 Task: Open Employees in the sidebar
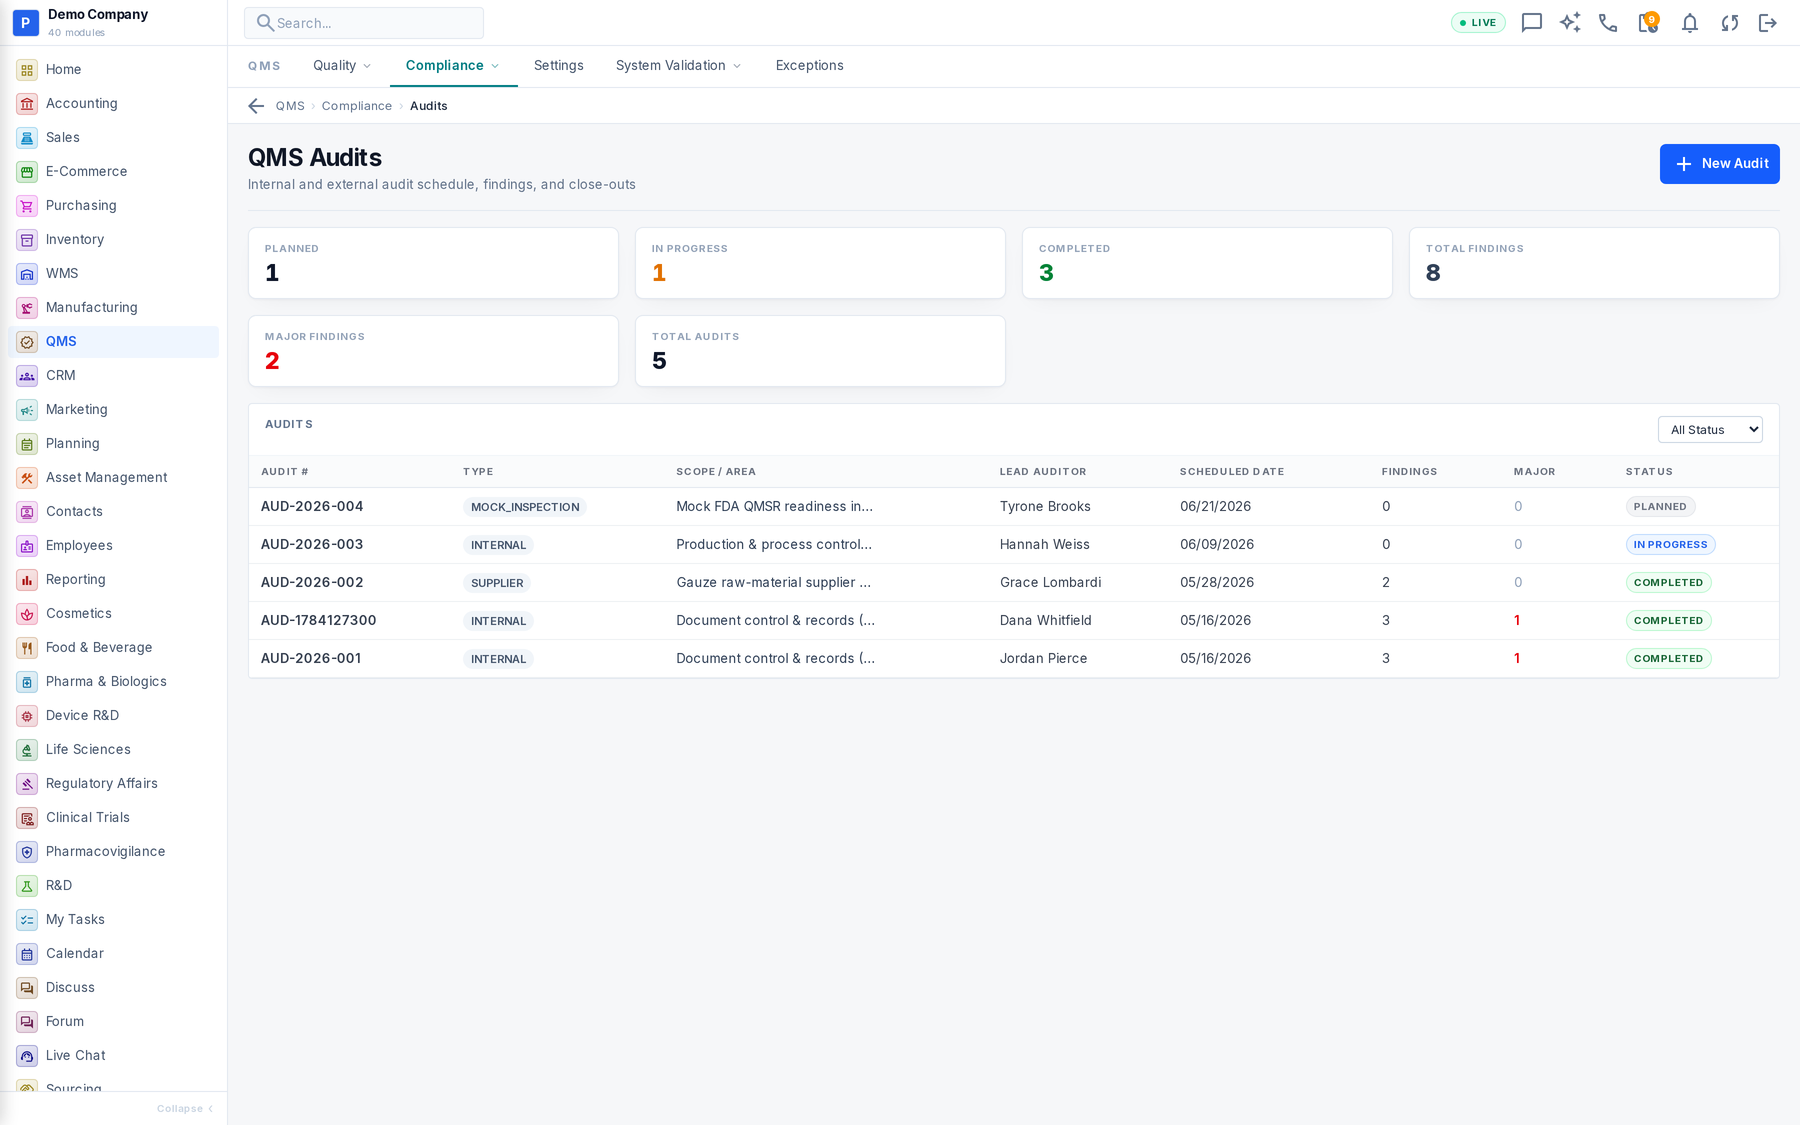click(113, 546)
